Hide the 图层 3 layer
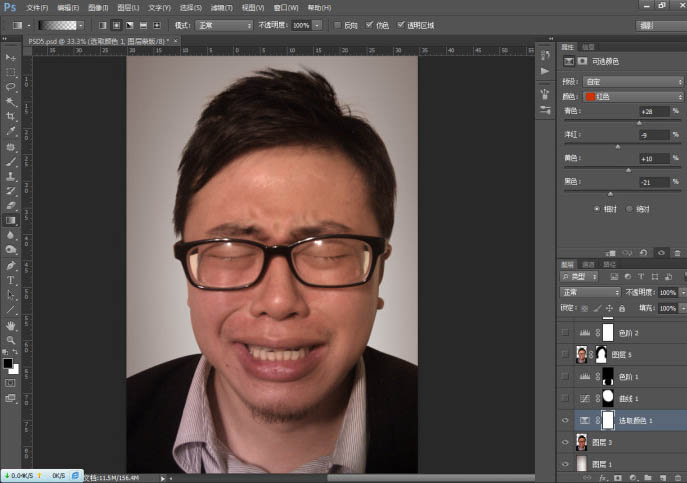Viewport: 687px width, 483px height. [565, 442]
